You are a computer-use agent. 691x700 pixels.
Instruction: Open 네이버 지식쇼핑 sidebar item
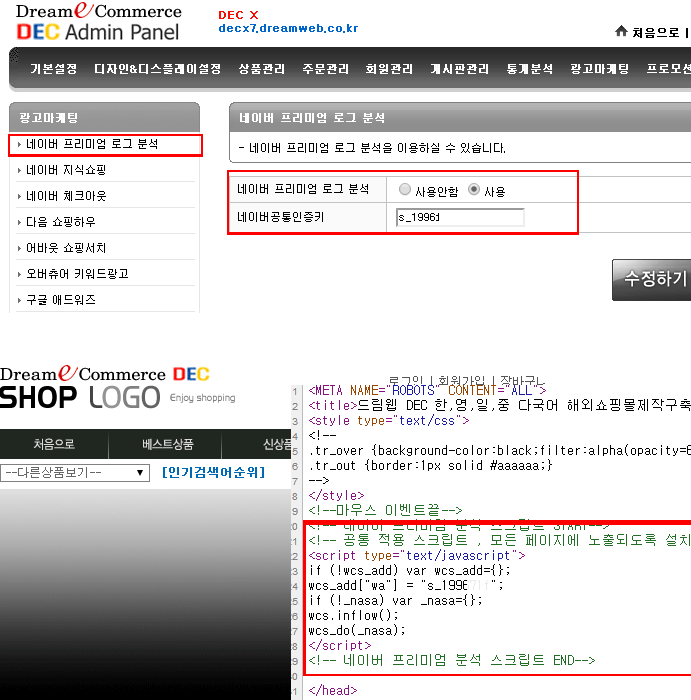coord(66,170)
